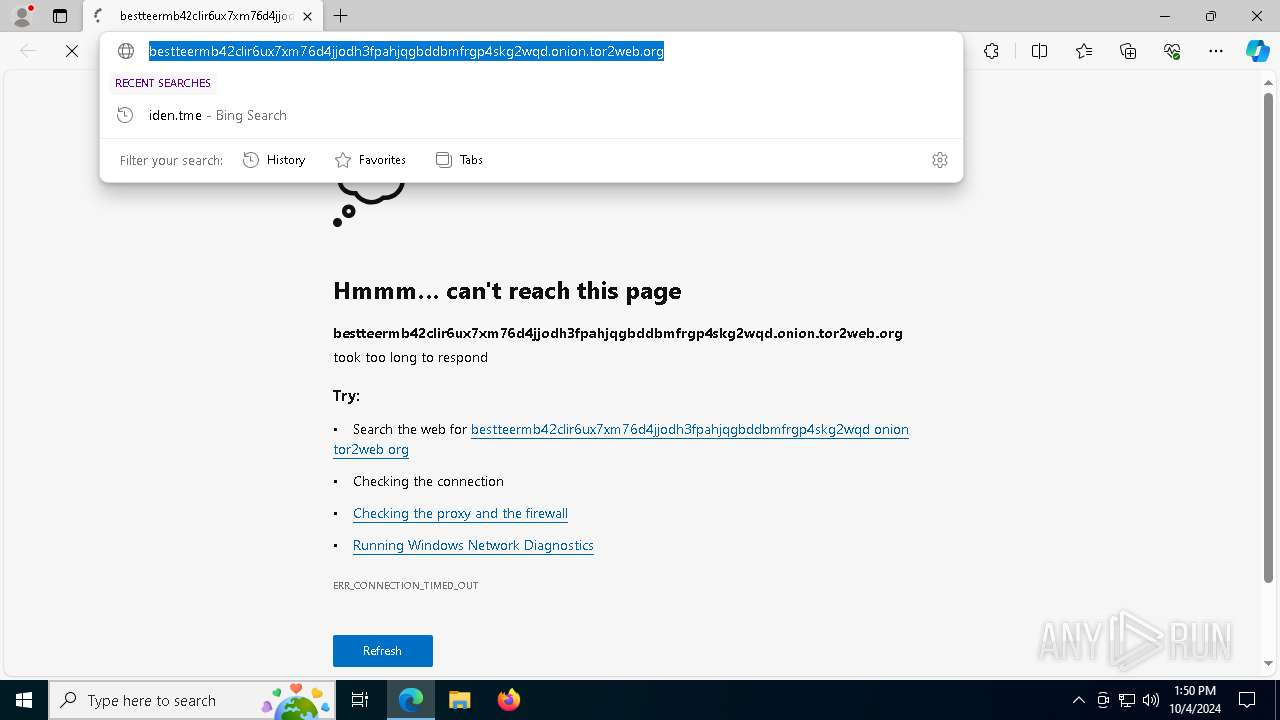
Task: Open the network tray icon
Action: [x=1127, y=700]
